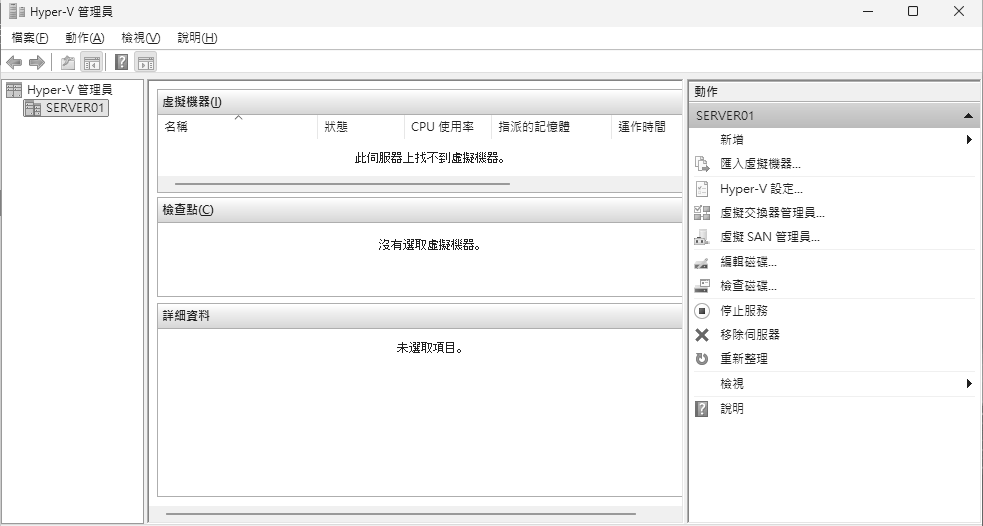Expand the 新增 submenu arrow
The height and width of the screenshot is (526, 983).
point(969,139)
